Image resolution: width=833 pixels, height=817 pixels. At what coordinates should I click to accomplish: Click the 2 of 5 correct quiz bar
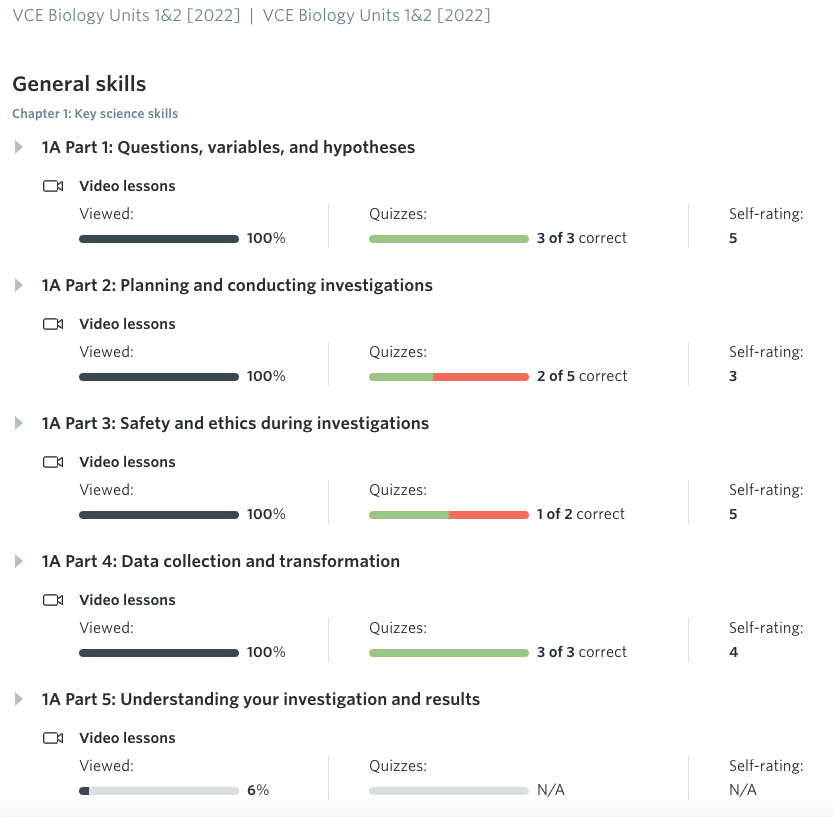pos(448,377)
